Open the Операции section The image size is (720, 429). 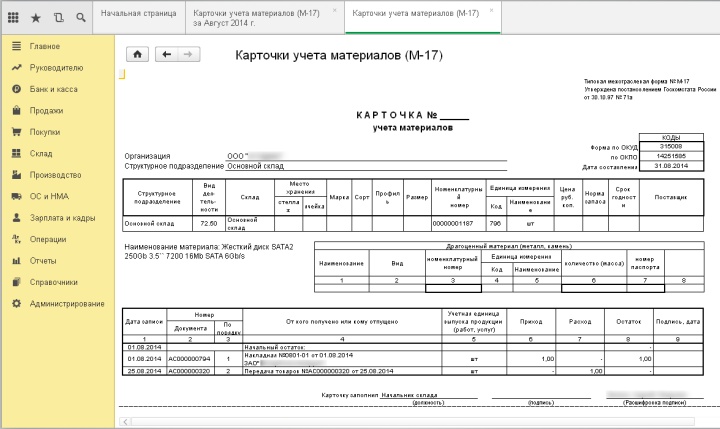(x=48, y=239)
